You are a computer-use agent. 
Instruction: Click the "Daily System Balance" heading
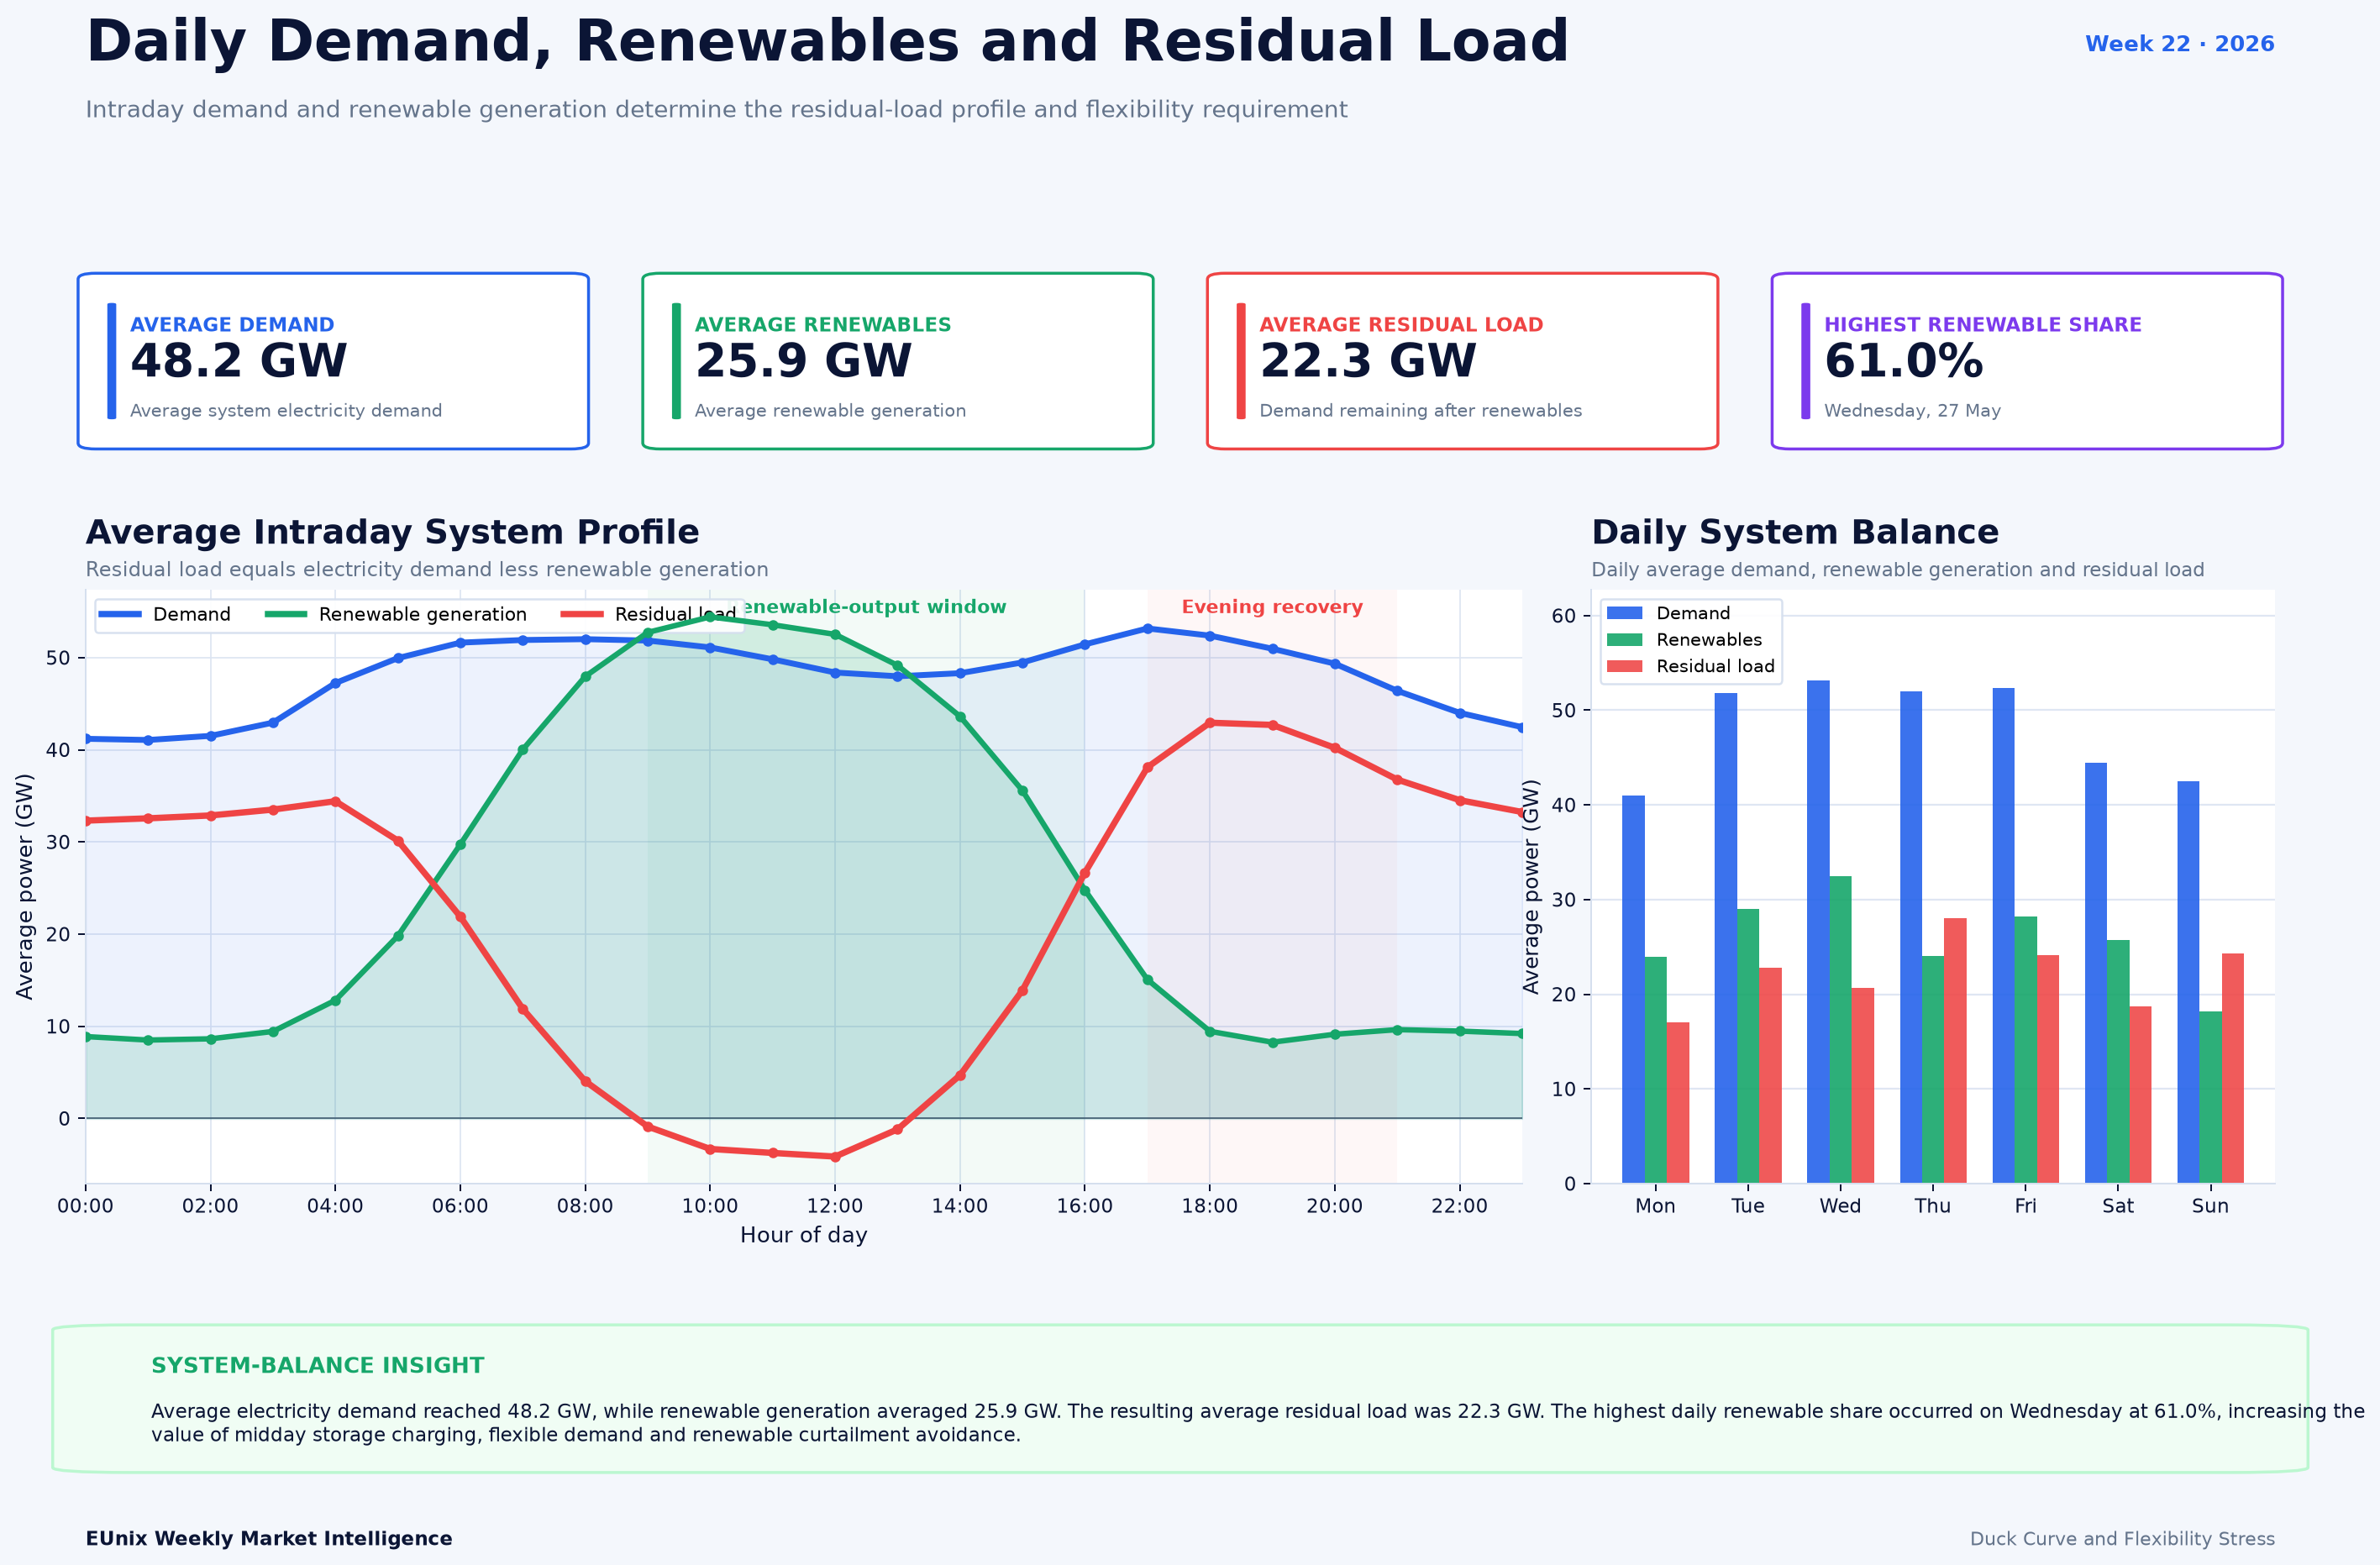[1795, 532]
